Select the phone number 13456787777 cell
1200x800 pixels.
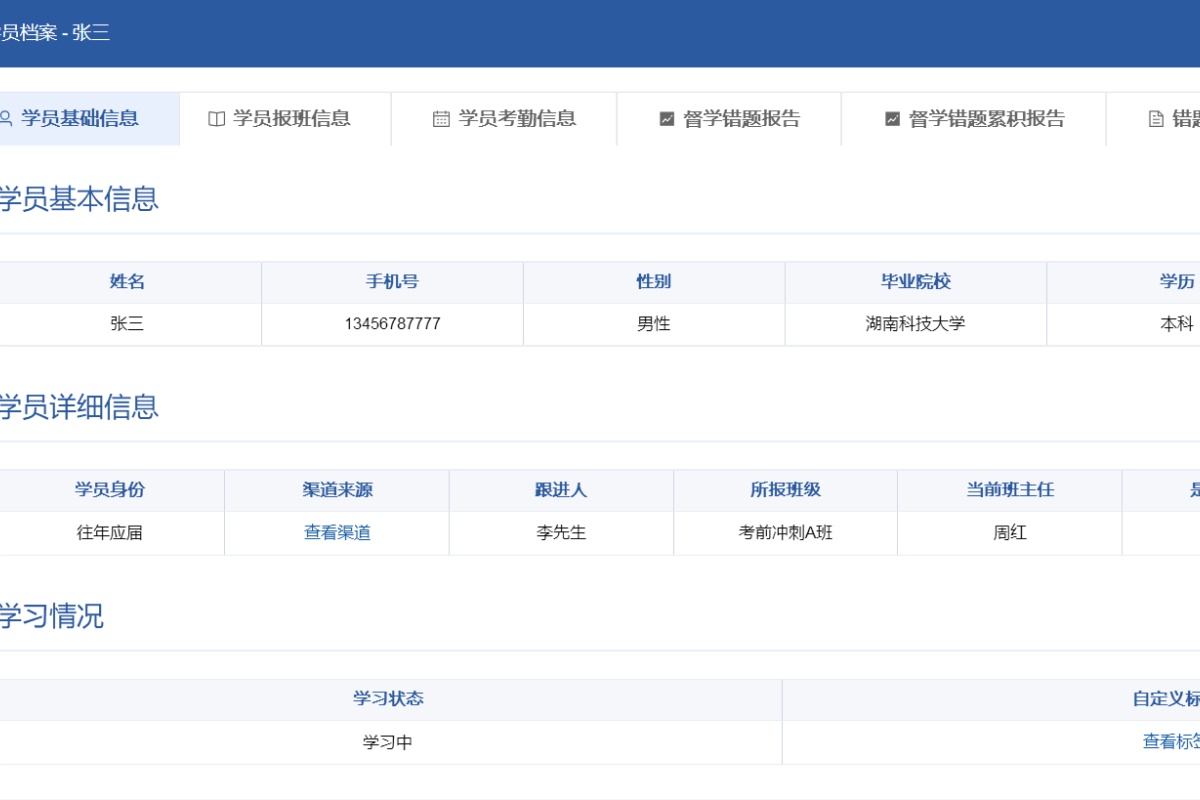[x=392, y=324]
